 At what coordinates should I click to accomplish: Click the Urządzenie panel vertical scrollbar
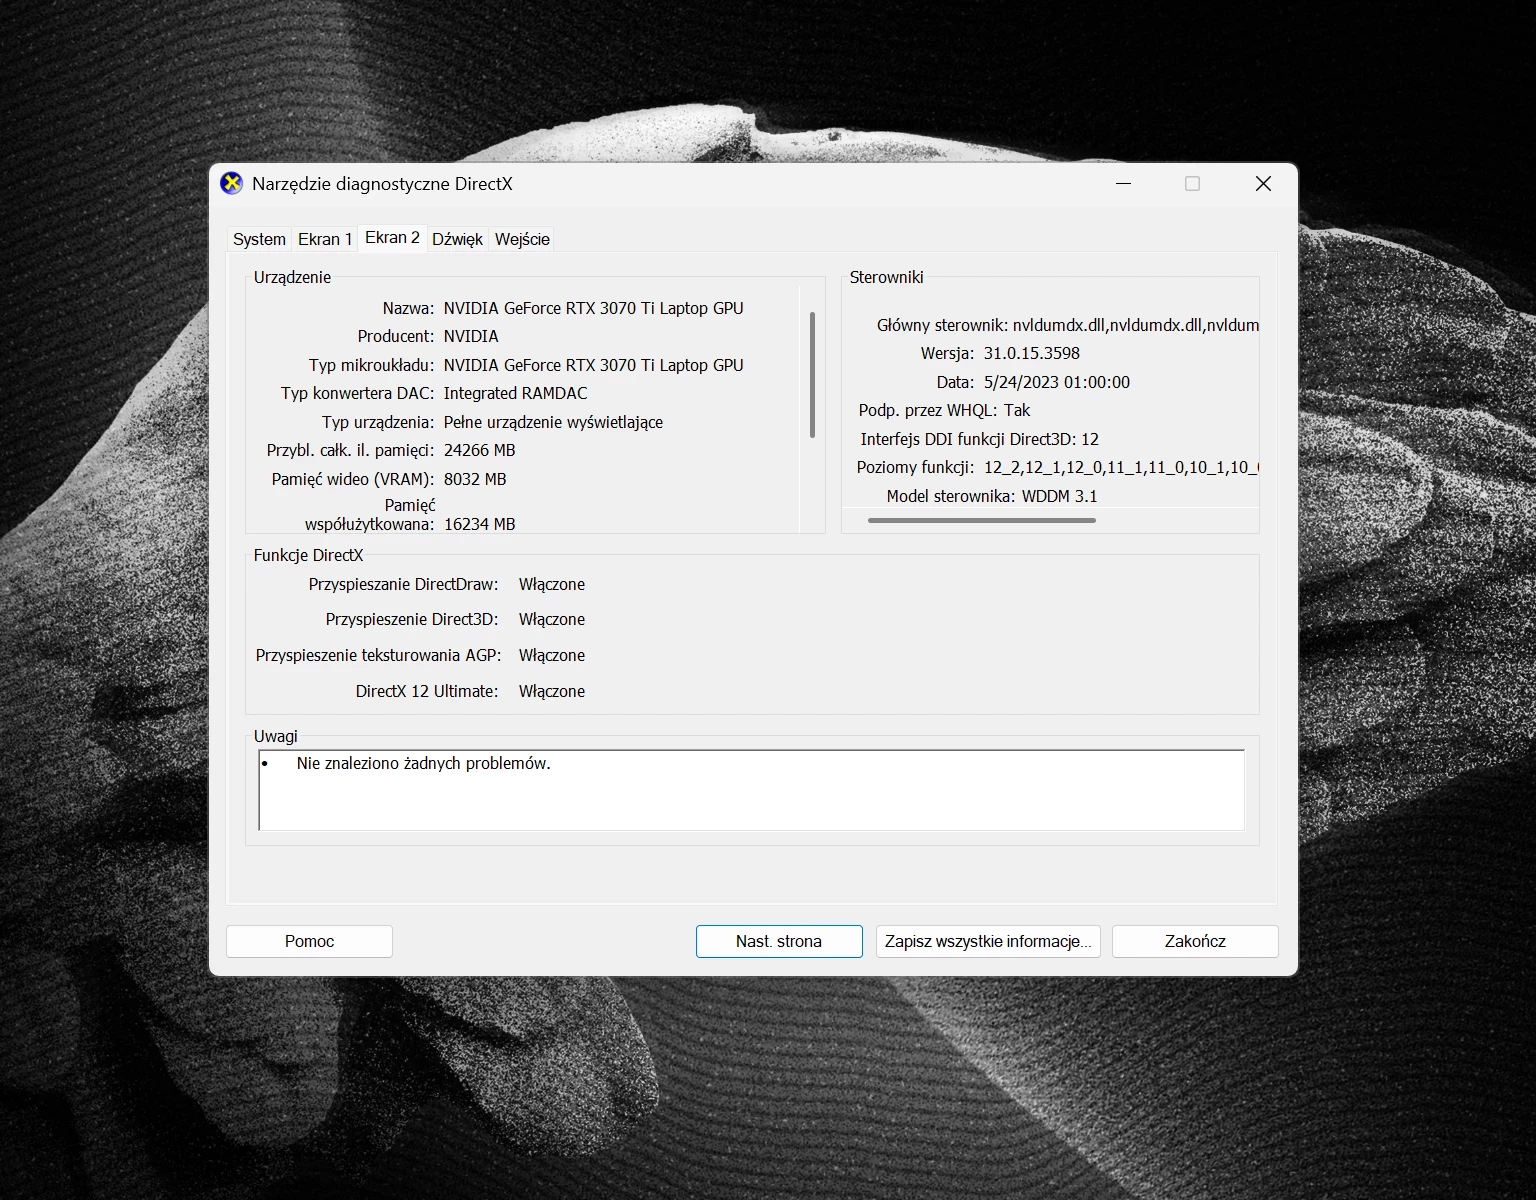(812, 375)
